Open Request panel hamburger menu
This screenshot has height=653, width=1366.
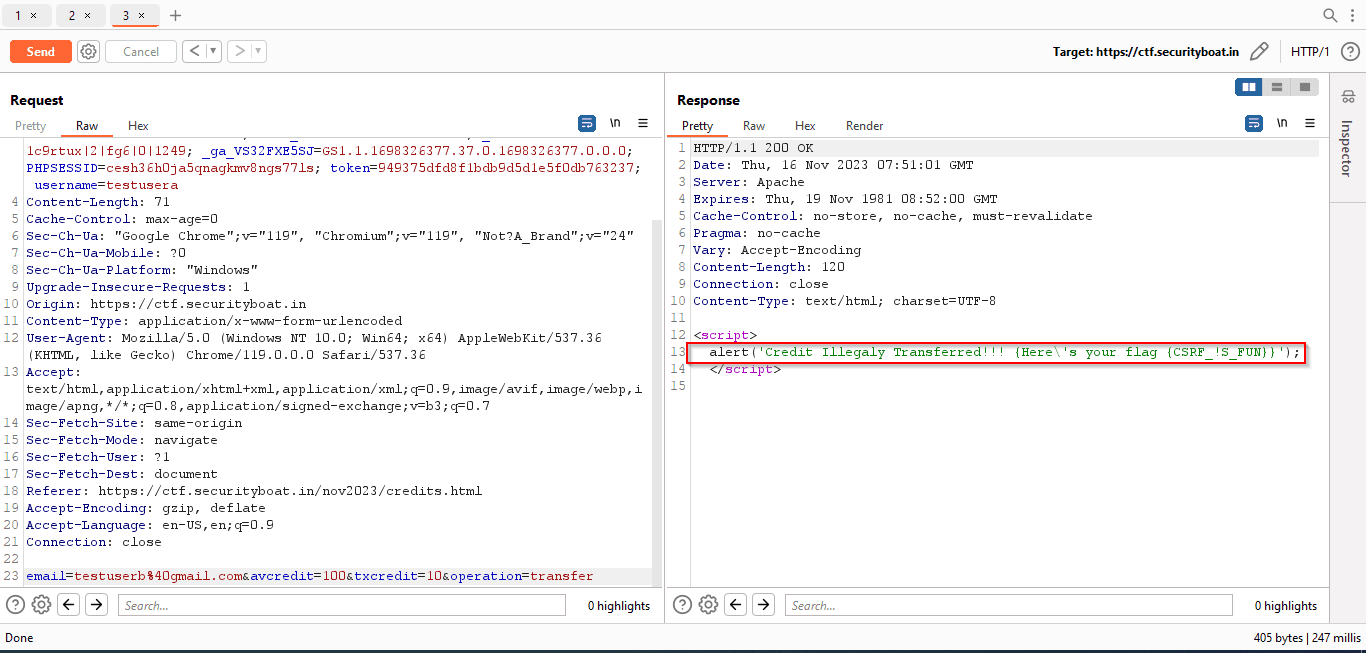click(x=643, y=124)
